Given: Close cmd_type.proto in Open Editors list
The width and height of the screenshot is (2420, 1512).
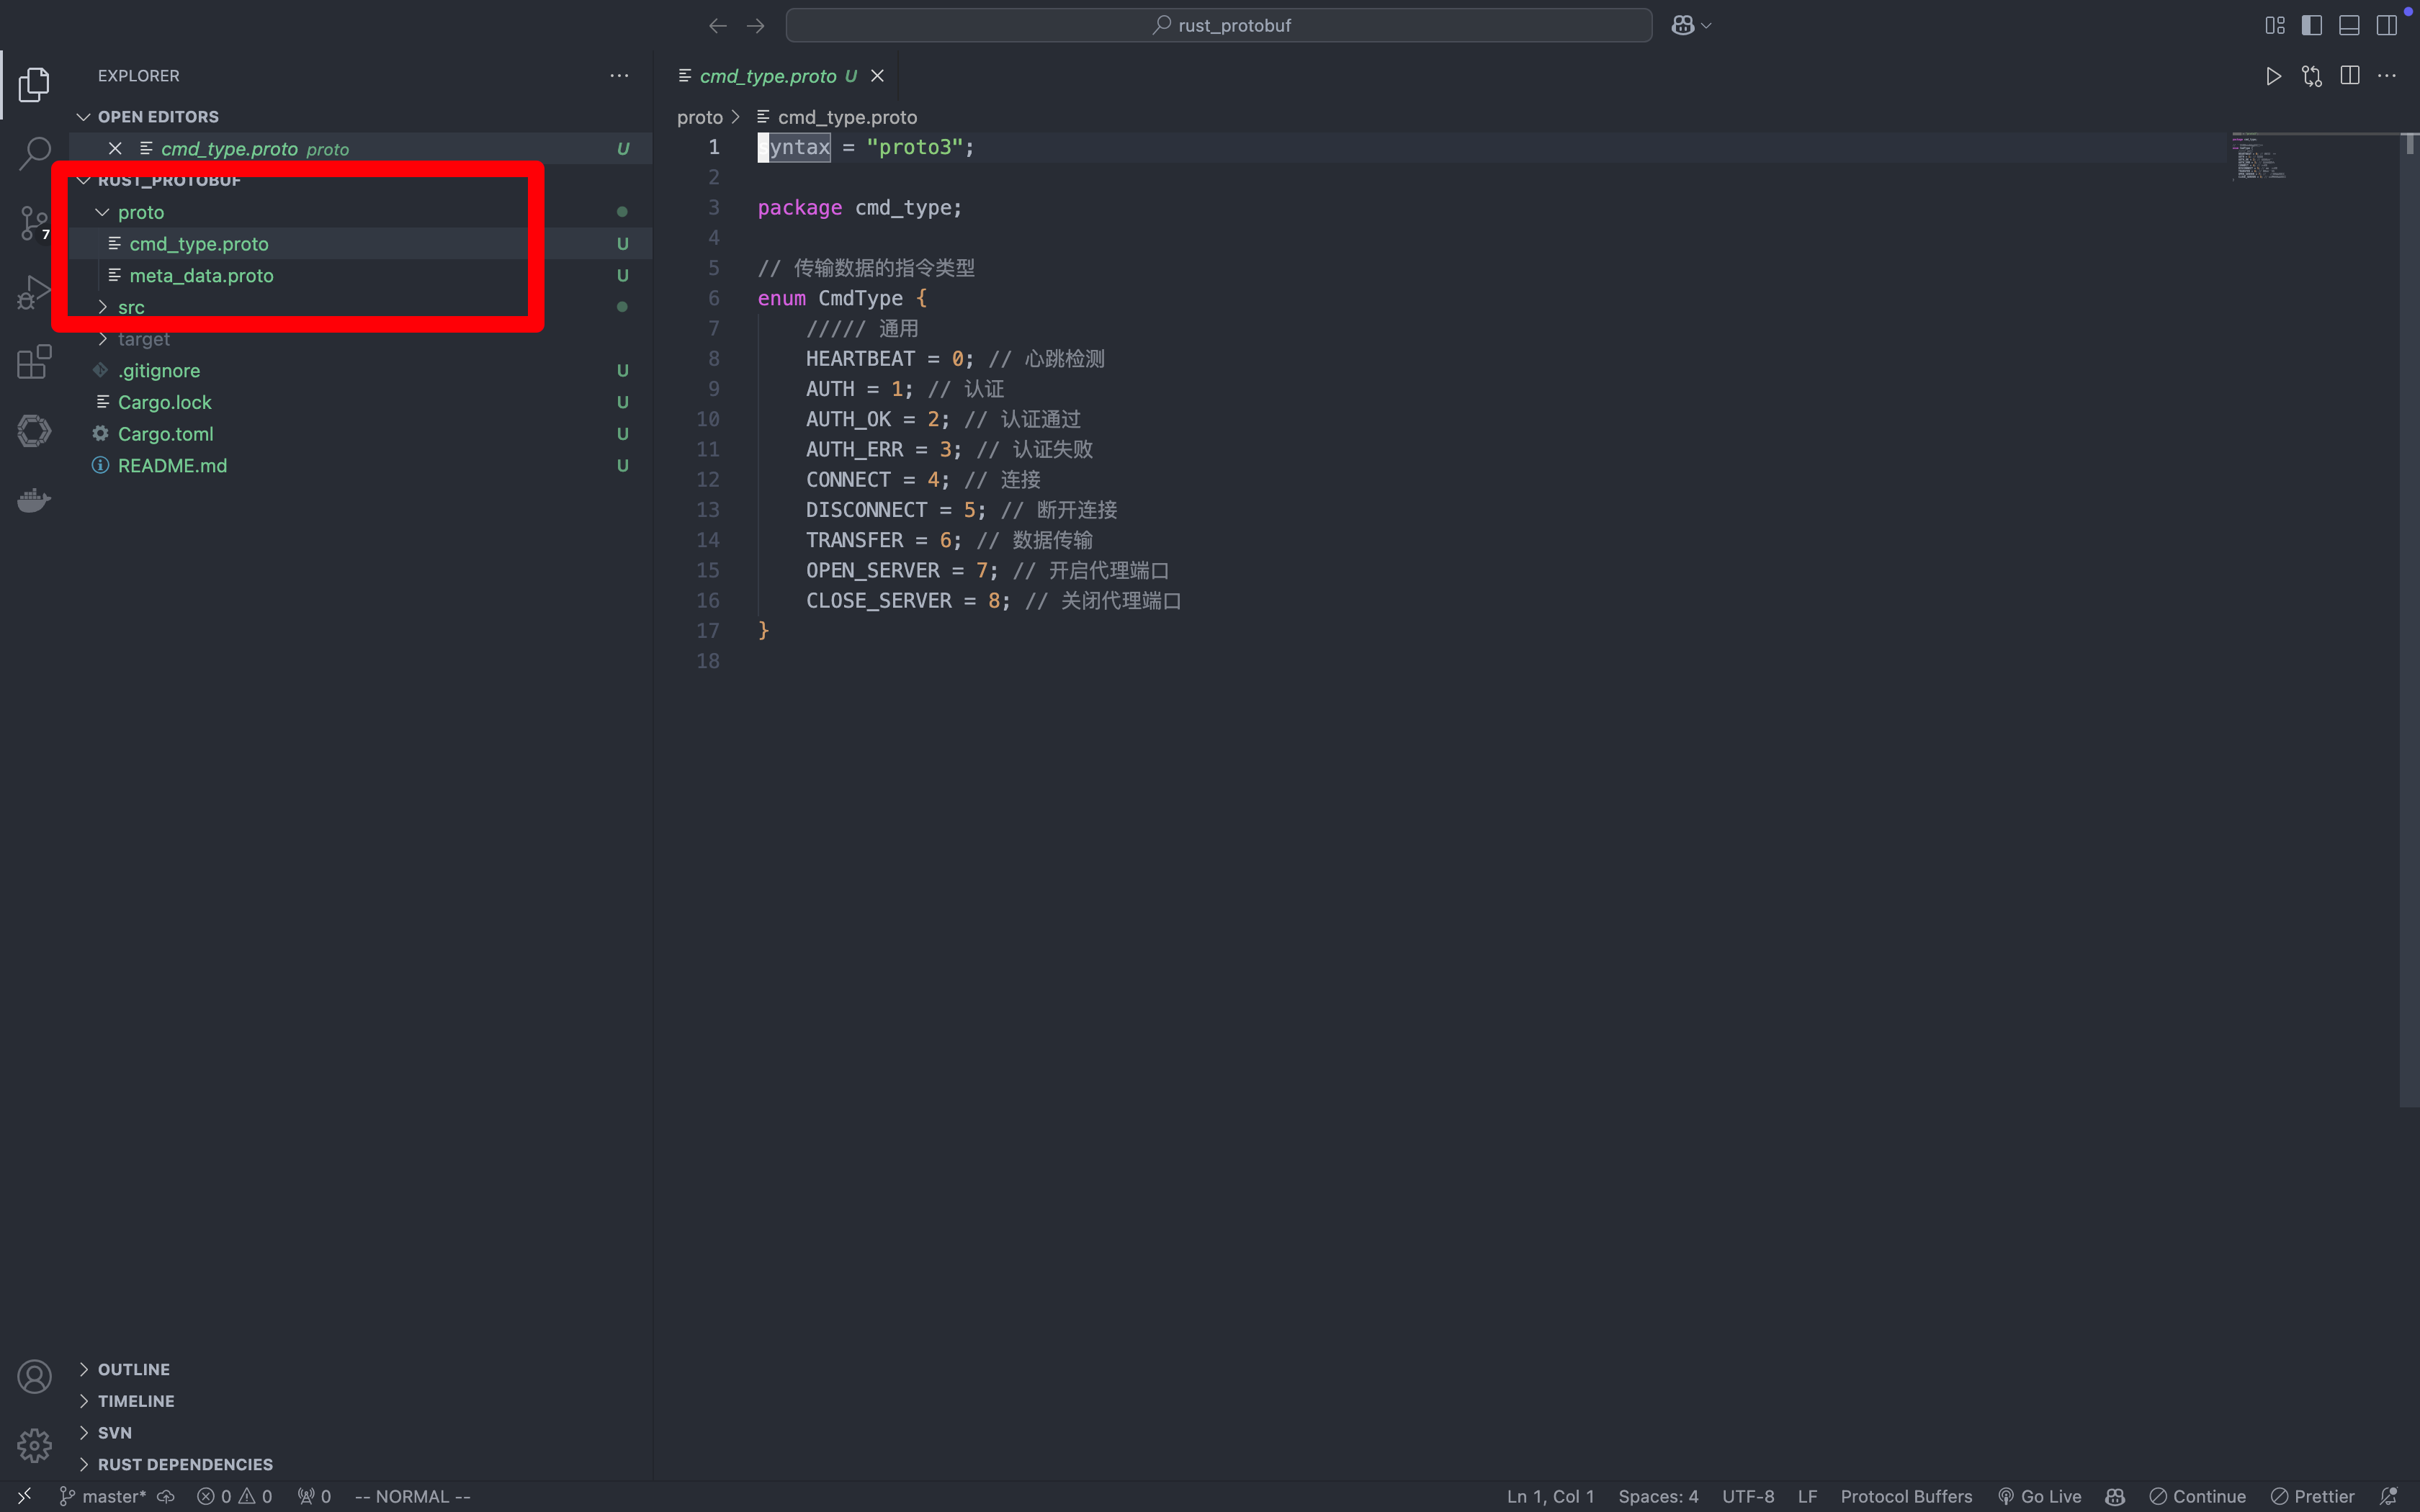Looking at the screenshot, I should coord(115,148).
